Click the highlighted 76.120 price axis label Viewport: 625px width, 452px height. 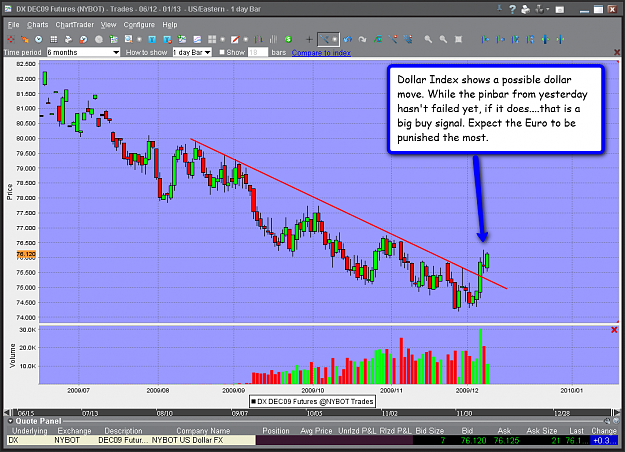click(26, 254)
